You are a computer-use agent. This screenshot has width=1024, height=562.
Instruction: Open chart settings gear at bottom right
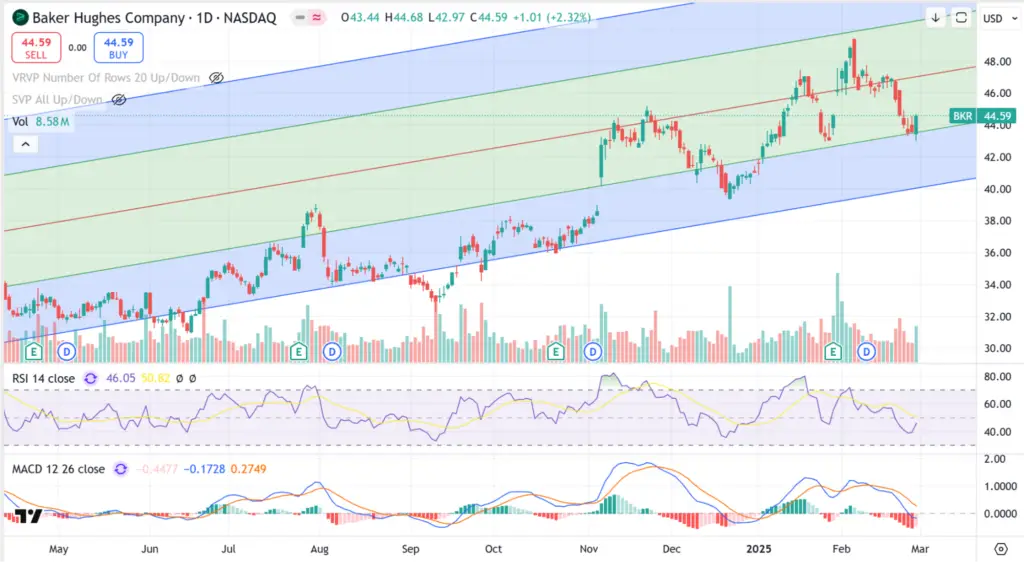pos(1000,549)
